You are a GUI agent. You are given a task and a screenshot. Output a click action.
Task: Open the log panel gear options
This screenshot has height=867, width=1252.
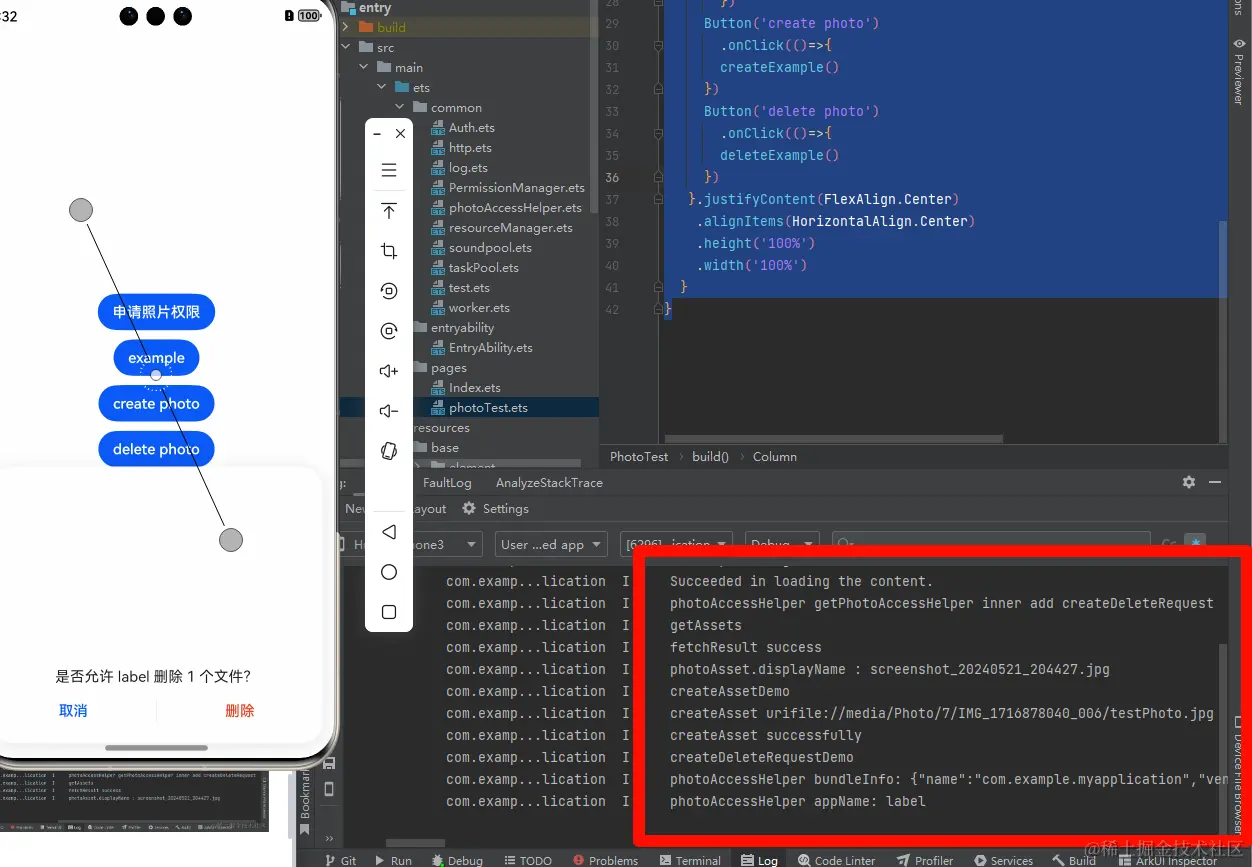pos(1189,482)
